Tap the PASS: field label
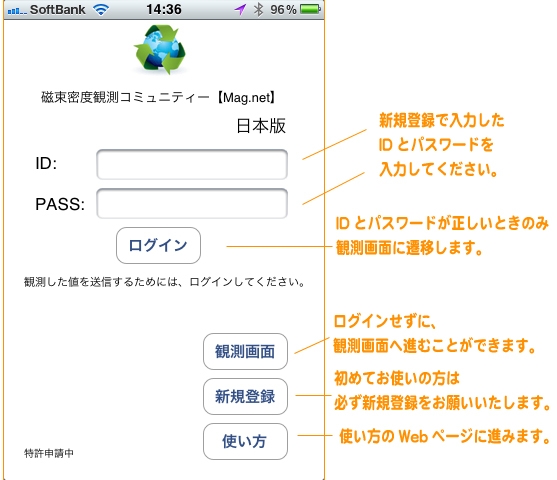 pos(60,204)
